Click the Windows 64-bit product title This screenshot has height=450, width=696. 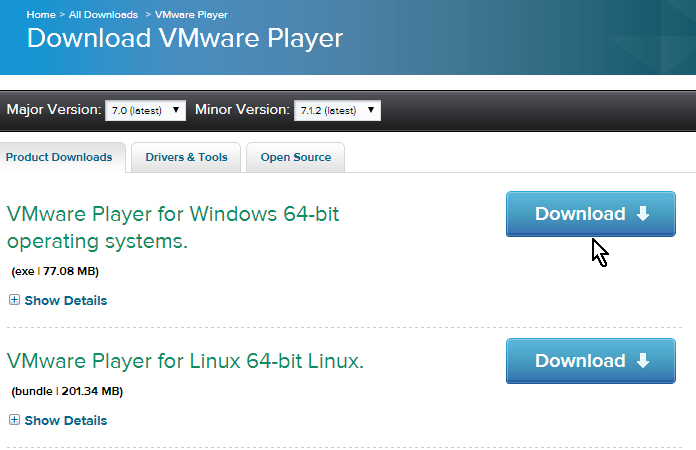[x=173, y=227]
